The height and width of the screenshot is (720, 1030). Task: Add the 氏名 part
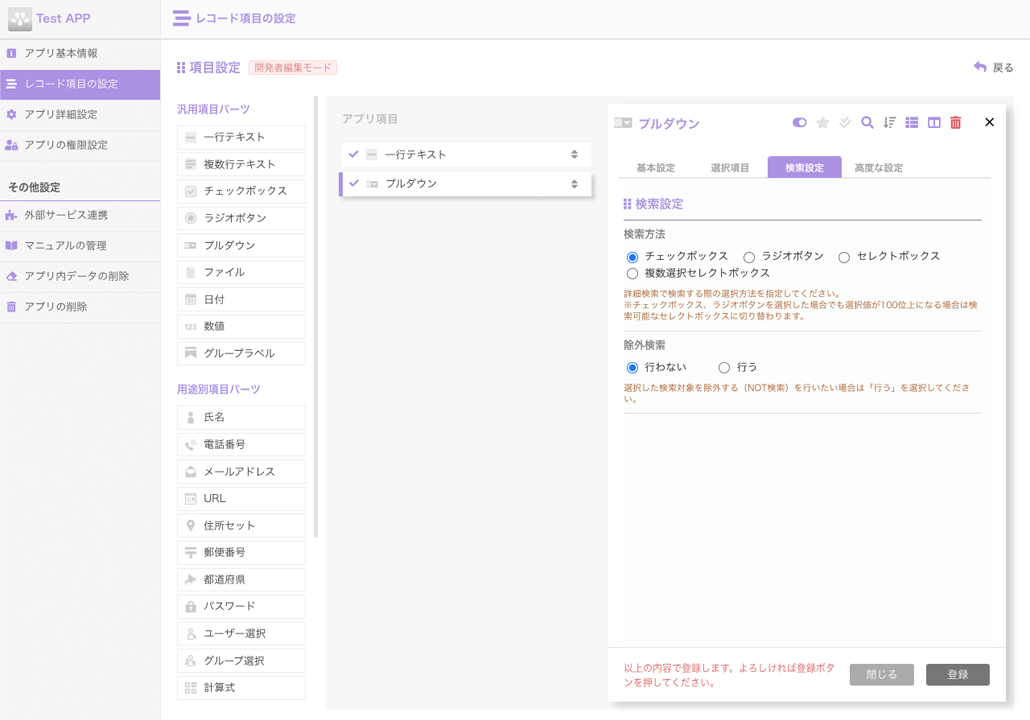click(241, 418)
